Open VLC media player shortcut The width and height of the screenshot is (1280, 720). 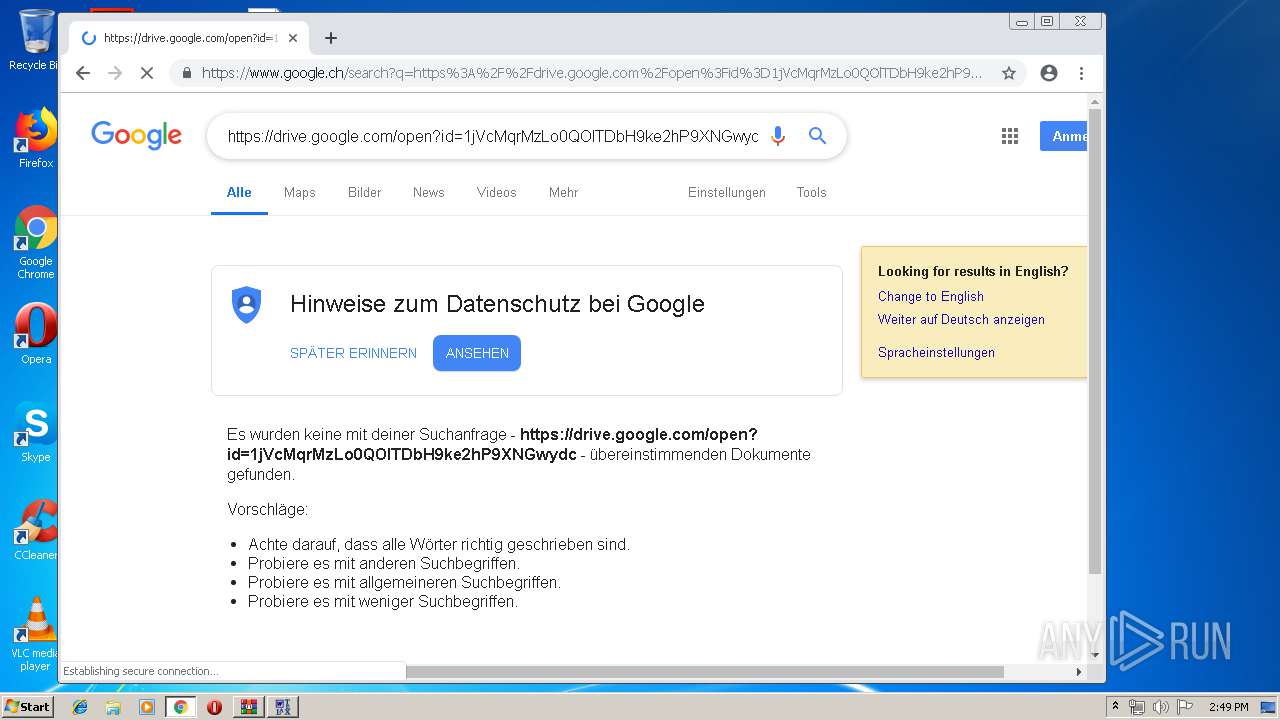(35, 634)
